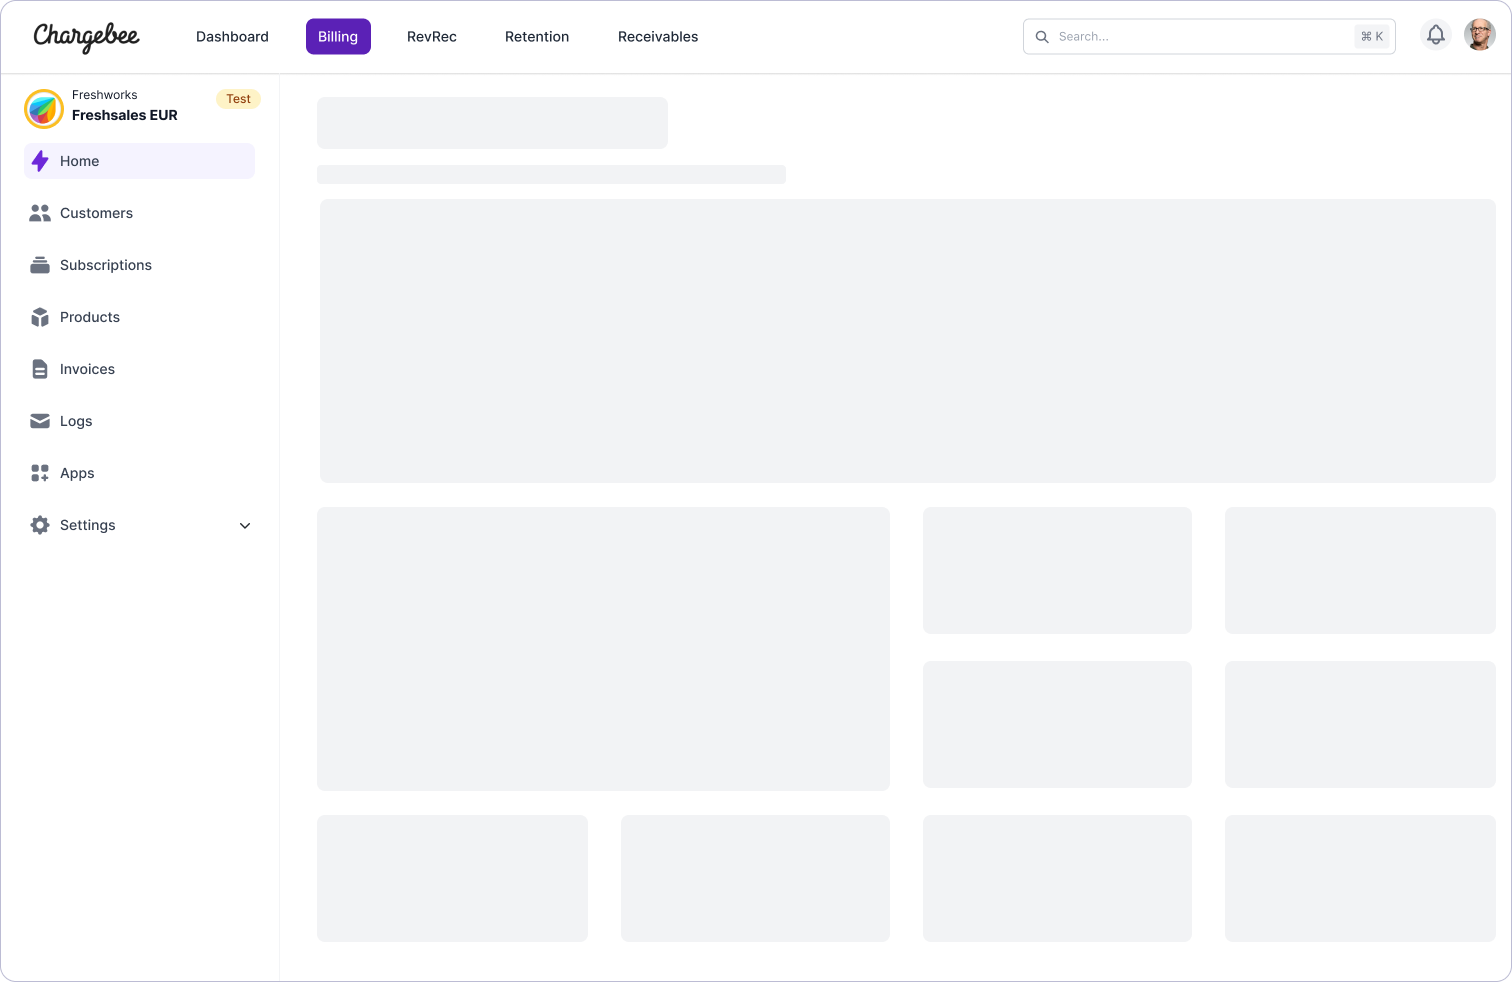Click the Customers people icon
Screen dimensions: 1512x982
[x=40, y=213]
